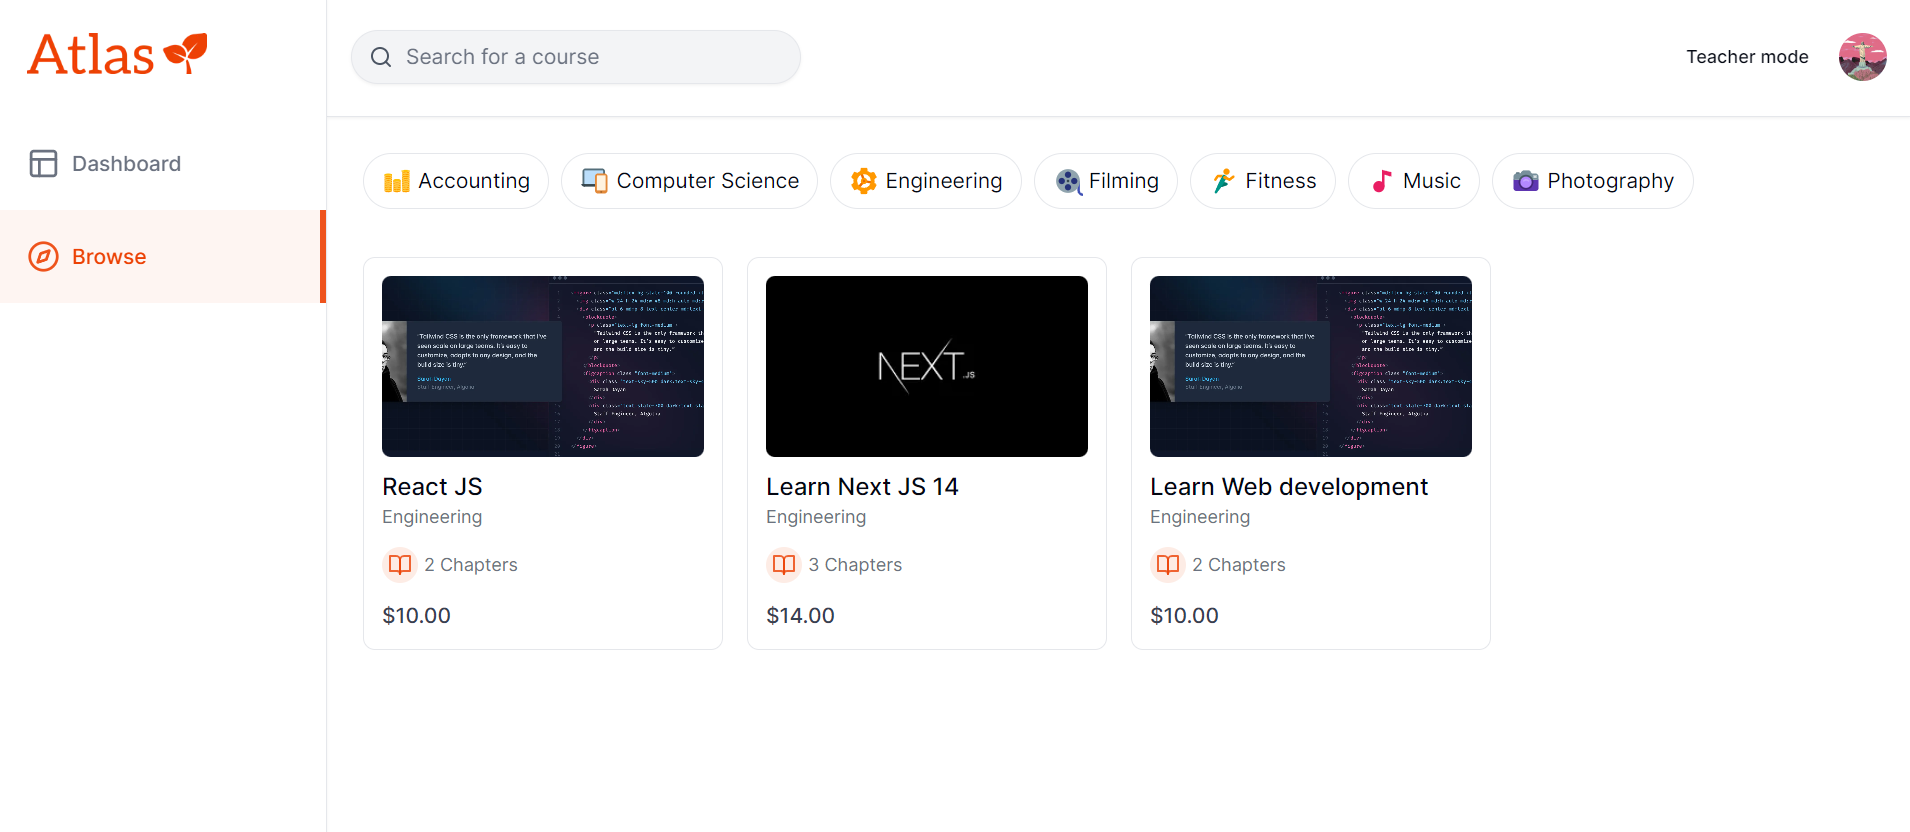1910x832 pixels.
Task: Focus the Search for a course field
Action: 576,57
